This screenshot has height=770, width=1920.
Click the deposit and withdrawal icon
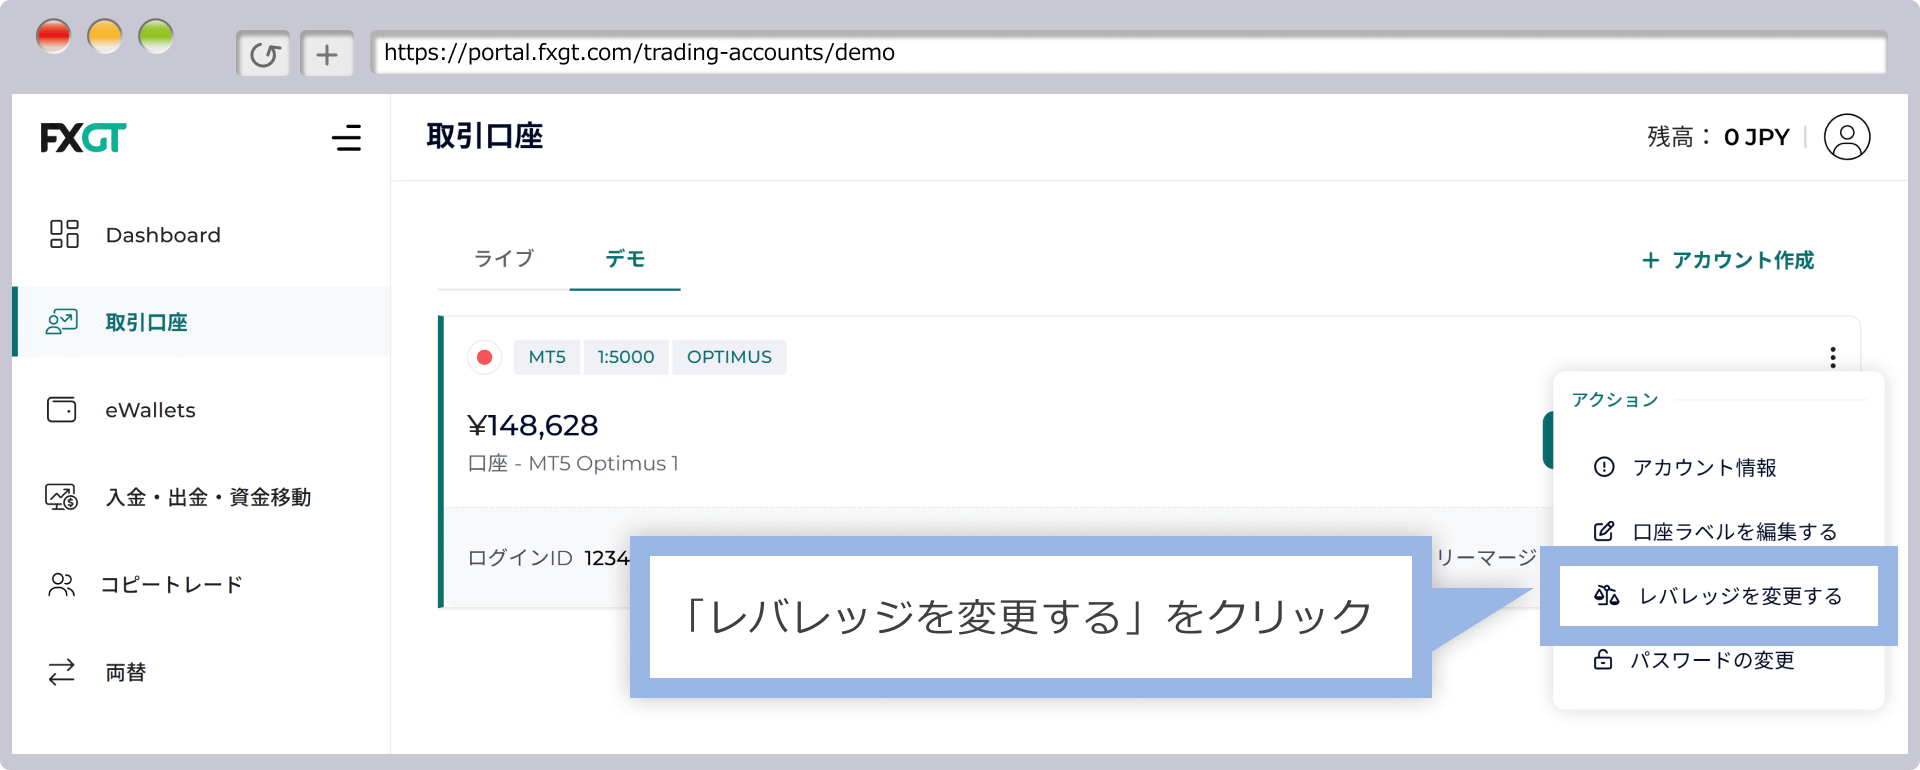[x=62, y=497]
